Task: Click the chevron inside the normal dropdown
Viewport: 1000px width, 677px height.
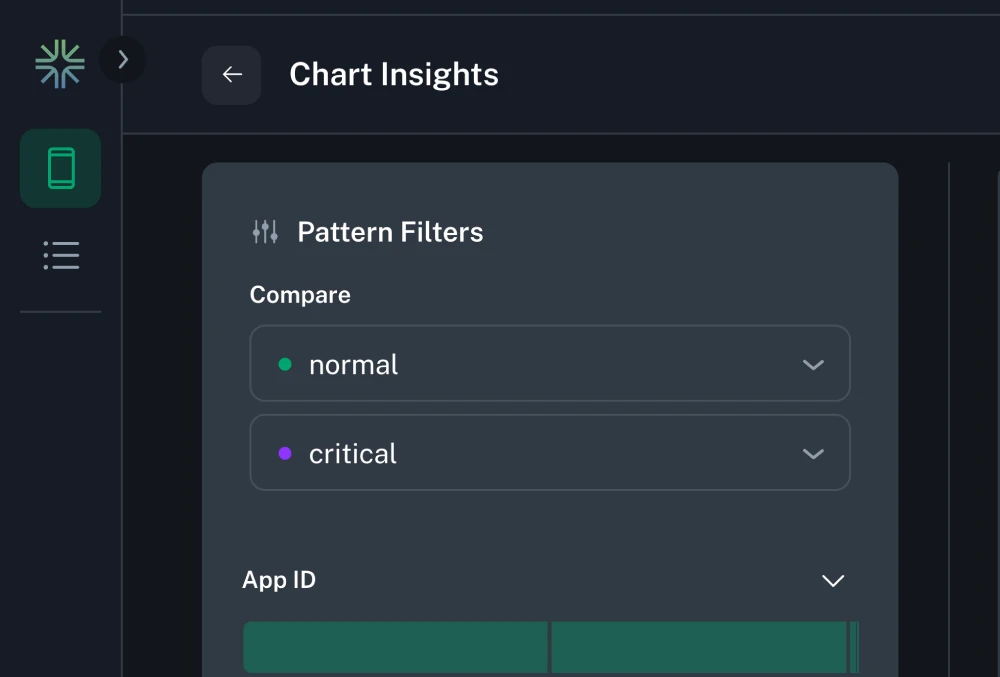Action: click(x=813, y=364)
